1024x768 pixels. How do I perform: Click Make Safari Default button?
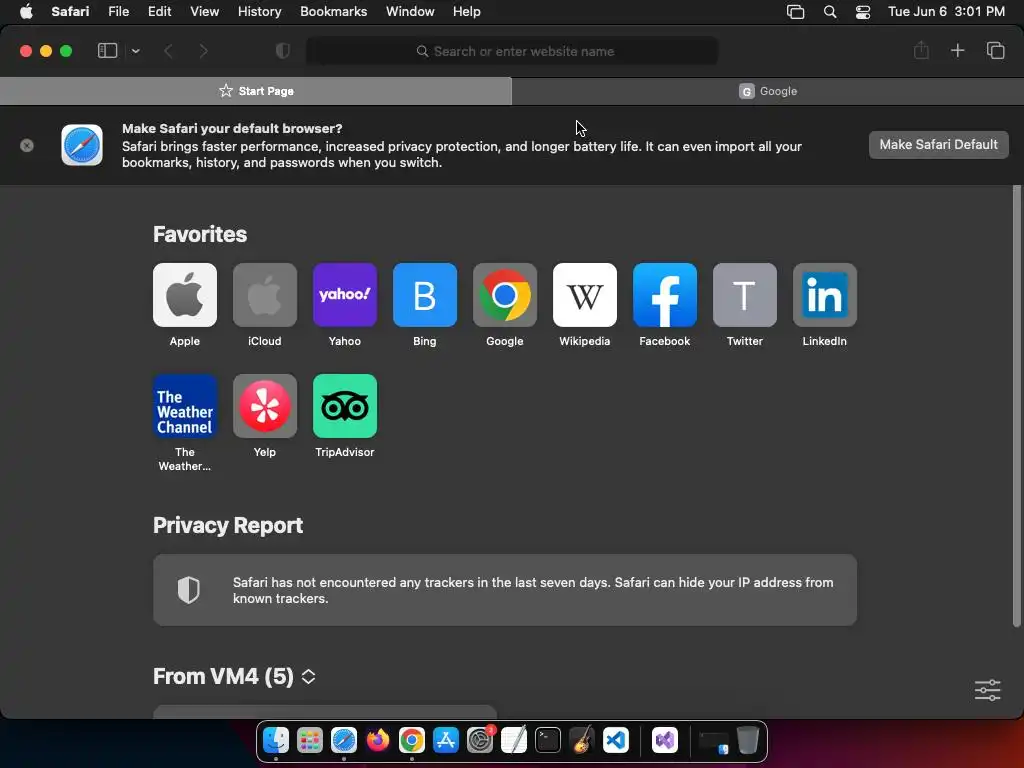click(938, 144)
